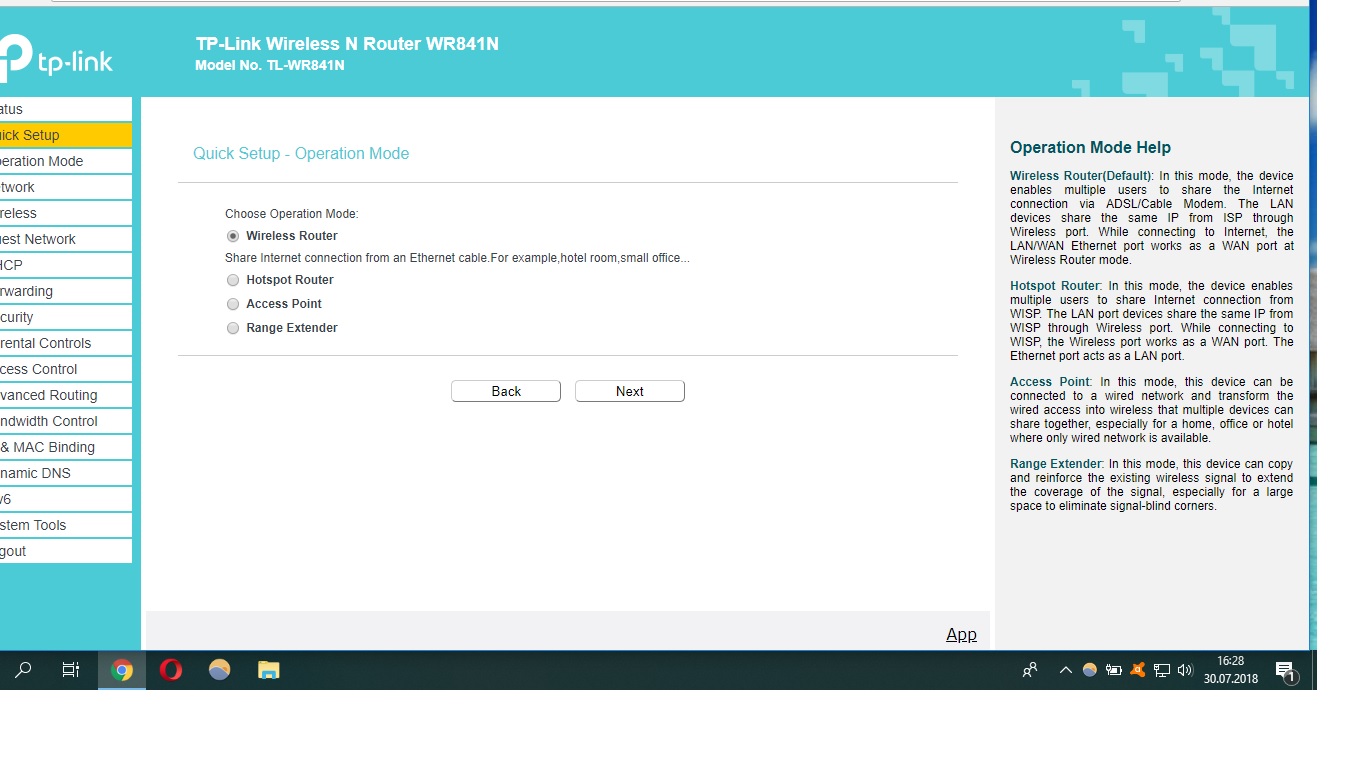Screen dimensions: 1366x768
Task: Open network settings from the system tray
Action: pyautogui.click(x=1162, y=670)
